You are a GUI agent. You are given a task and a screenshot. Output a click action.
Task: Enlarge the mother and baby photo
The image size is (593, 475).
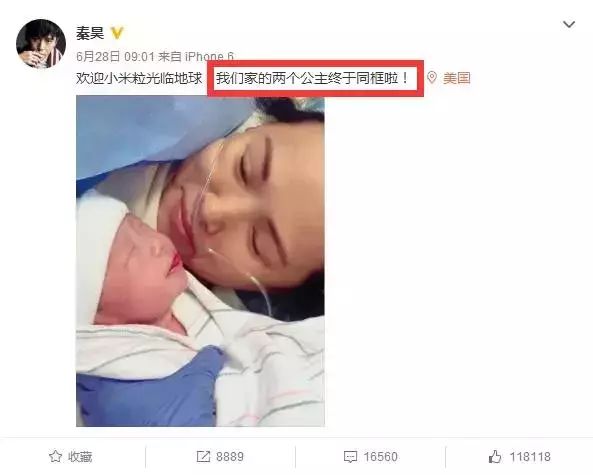click(x=200, y=261)
